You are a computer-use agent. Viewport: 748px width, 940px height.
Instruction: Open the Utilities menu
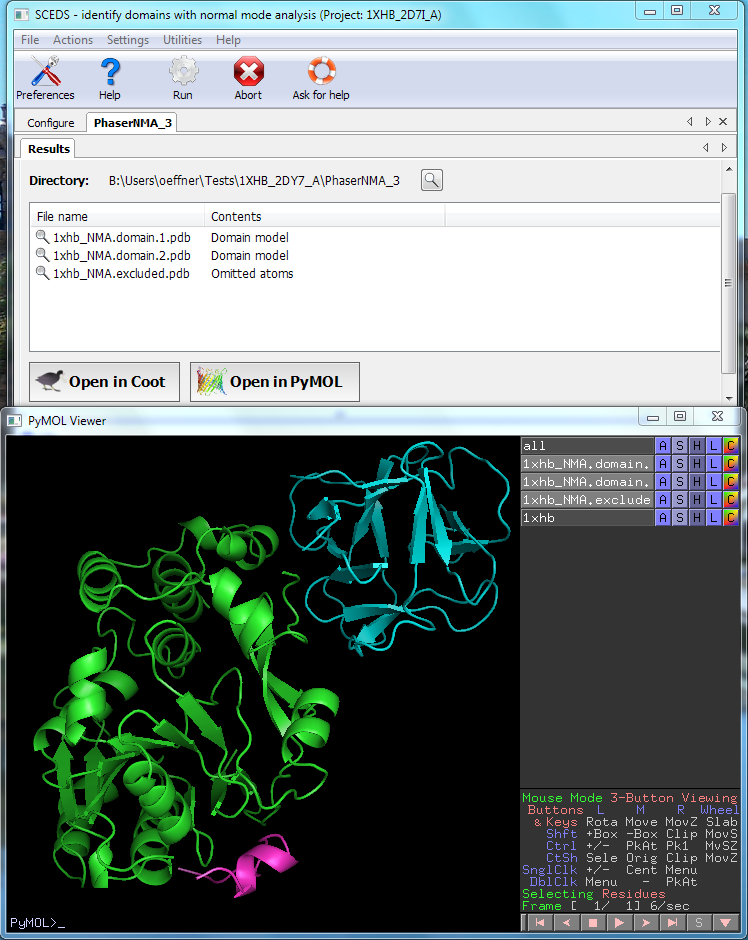(182, 40)
